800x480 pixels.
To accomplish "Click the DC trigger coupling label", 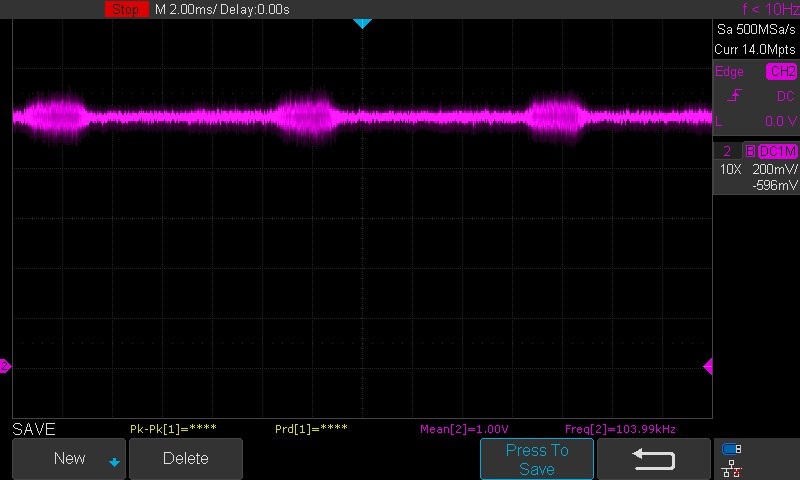I will [x=786, y=96].
